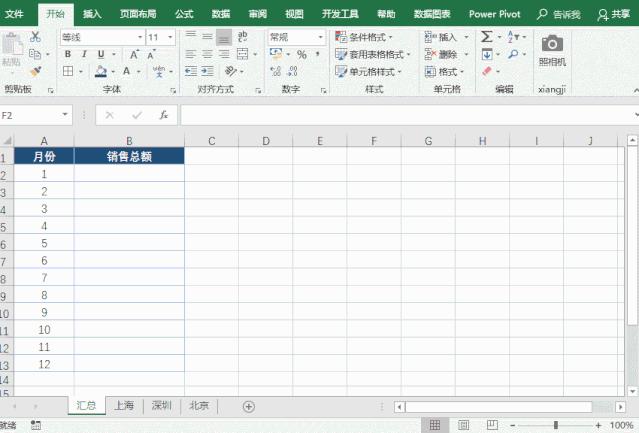Toggle Italic formatting
This screenshot has width=639, height=433.
(84, 54)
